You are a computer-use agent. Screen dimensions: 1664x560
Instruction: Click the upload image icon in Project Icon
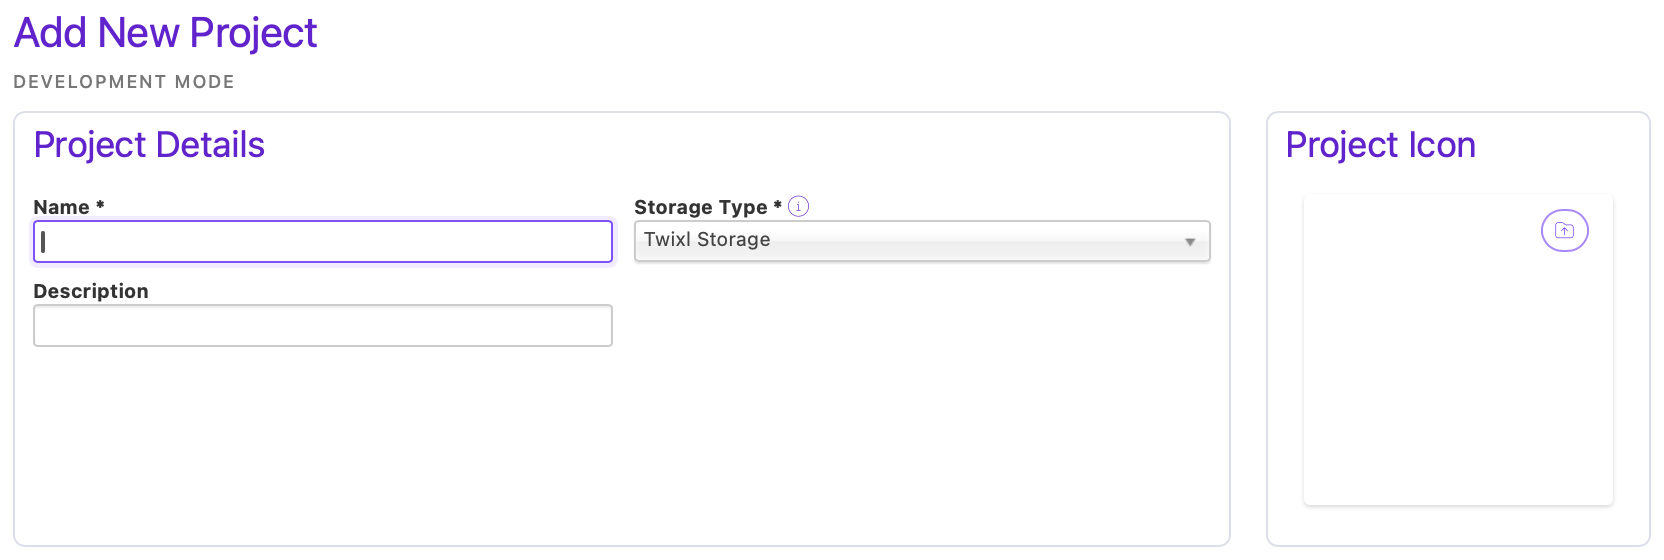(x=1564, y=231)
